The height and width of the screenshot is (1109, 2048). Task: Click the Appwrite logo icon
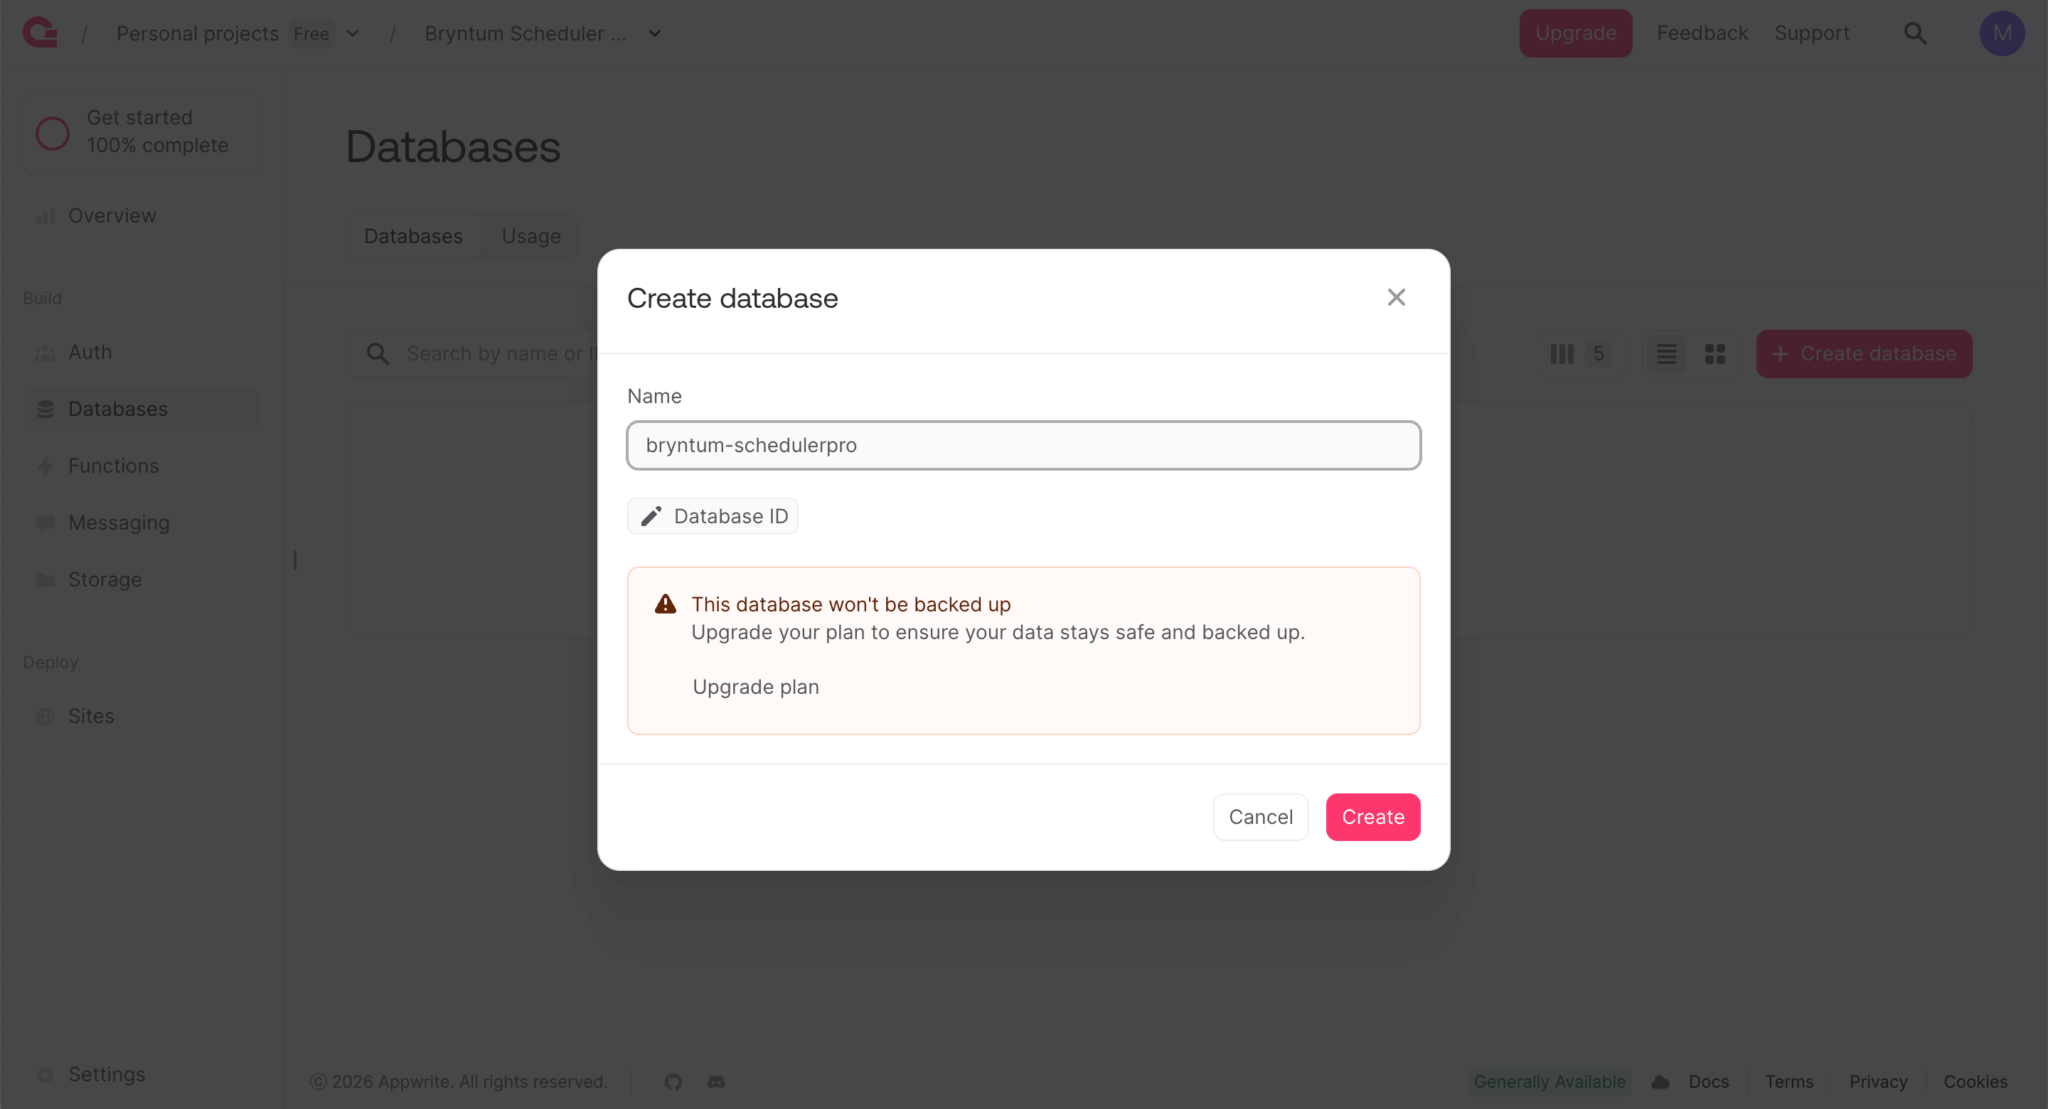pyautogui.click(x=40, y=33)
